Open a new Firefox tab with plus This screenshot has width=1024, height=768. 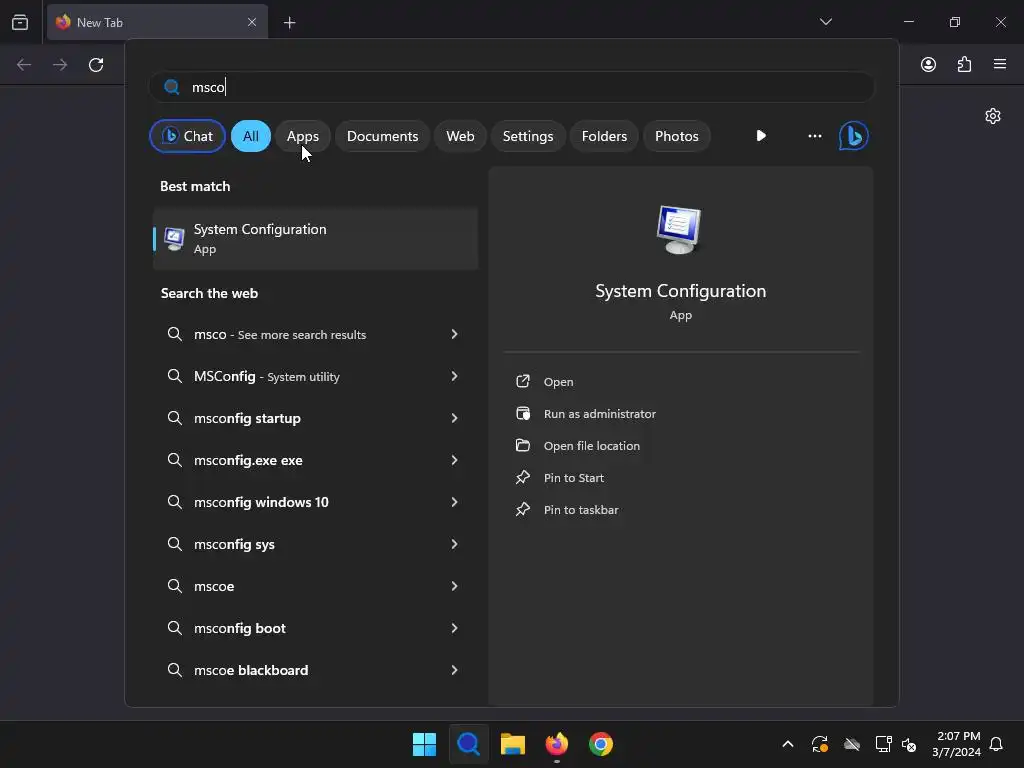tap(289, 23)
